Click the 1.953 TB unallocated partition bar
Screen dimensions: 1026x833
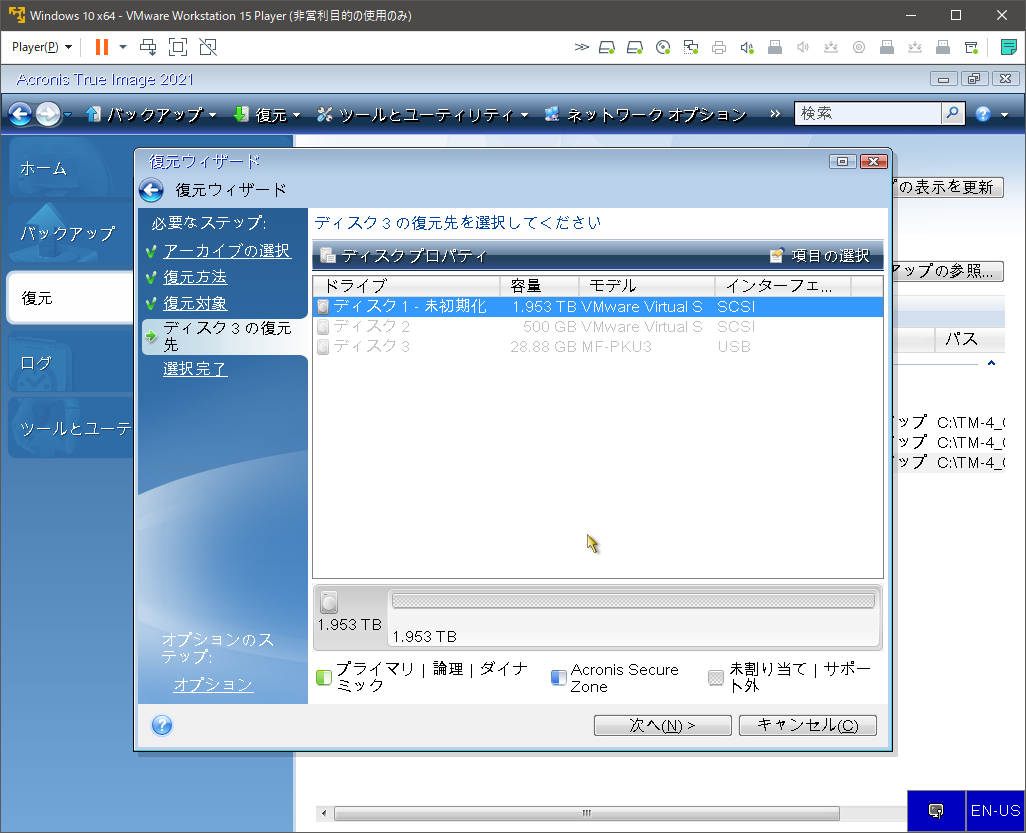pos(633,601)
